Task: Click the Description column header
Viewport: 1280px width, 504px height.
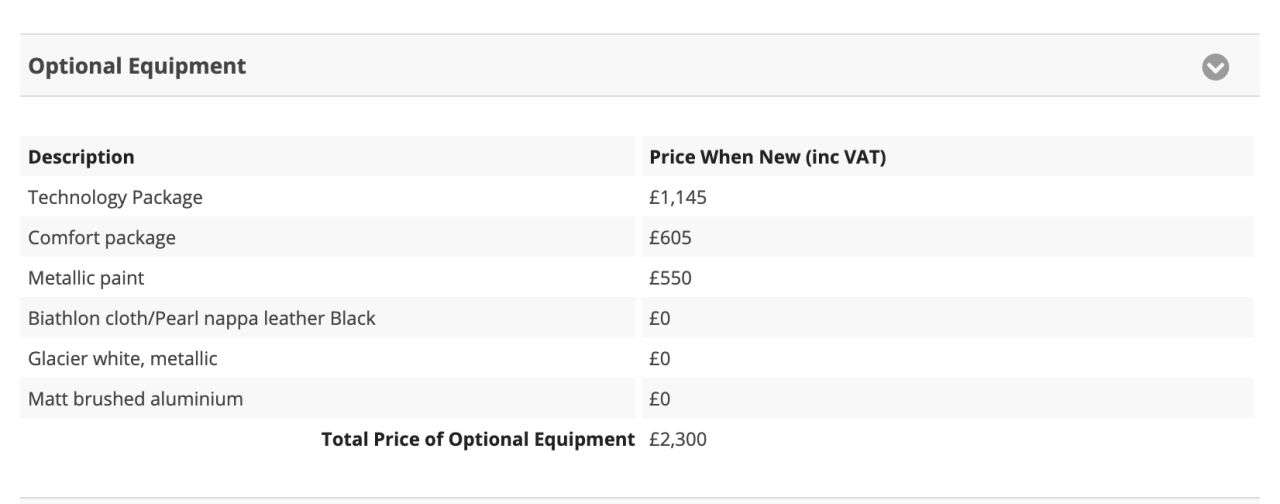Action: click(81, 157)
